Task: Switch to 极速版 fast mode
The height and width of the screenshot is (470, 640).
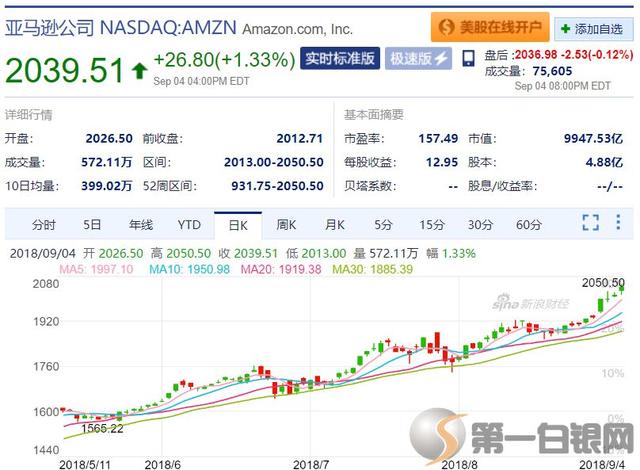Action: [418, 58]
